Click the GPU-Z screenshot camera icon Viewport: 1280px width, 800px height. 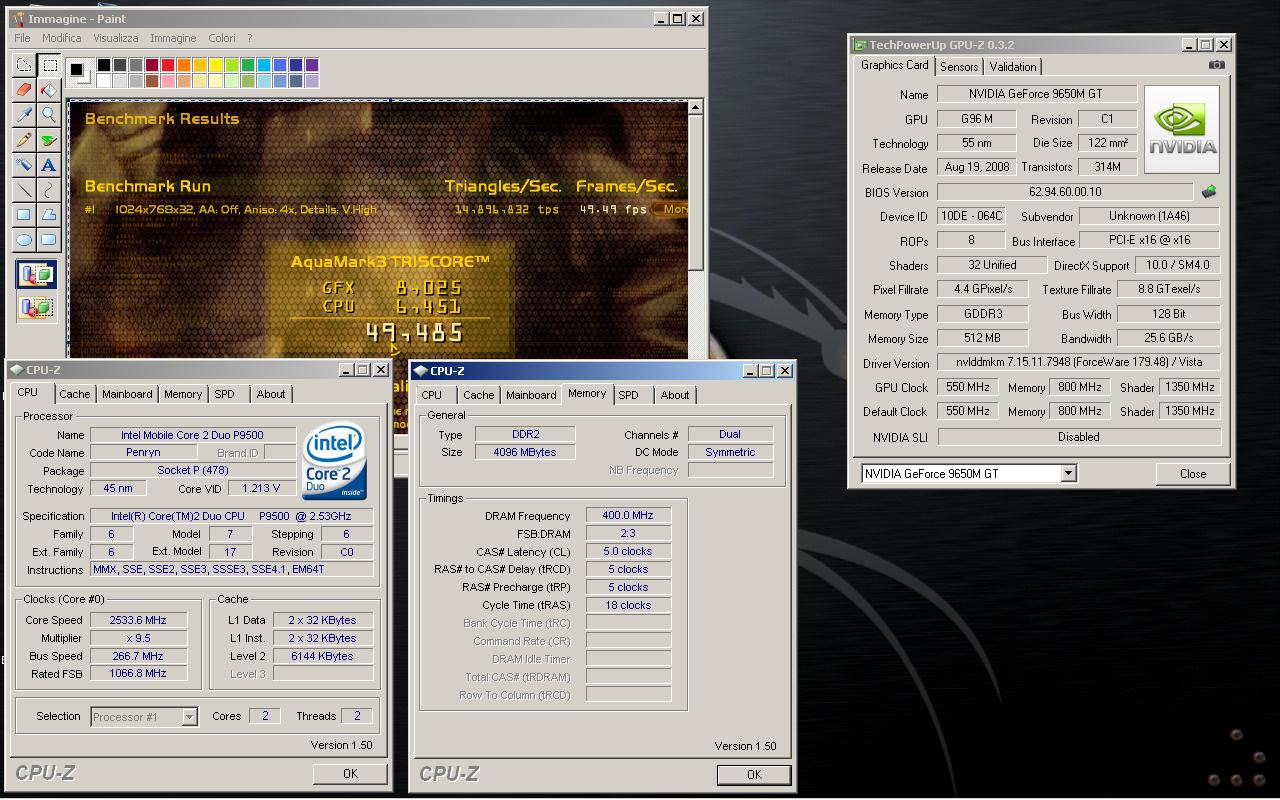pos(1216,65)
